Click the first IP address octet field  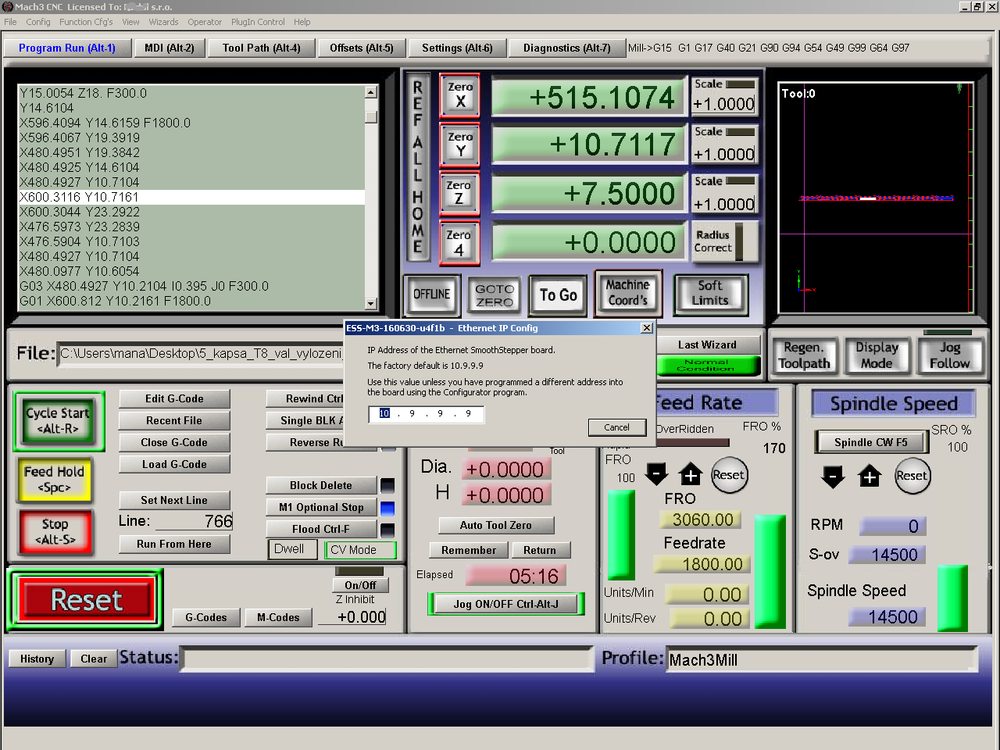(x=385, y=413)
